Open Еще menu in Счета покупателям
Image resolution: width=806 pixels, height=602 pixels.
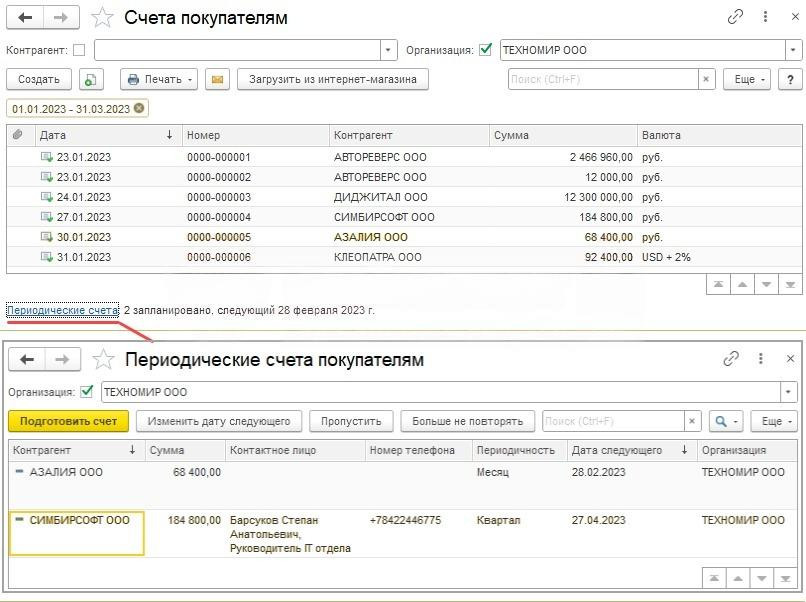click(747, 80)
